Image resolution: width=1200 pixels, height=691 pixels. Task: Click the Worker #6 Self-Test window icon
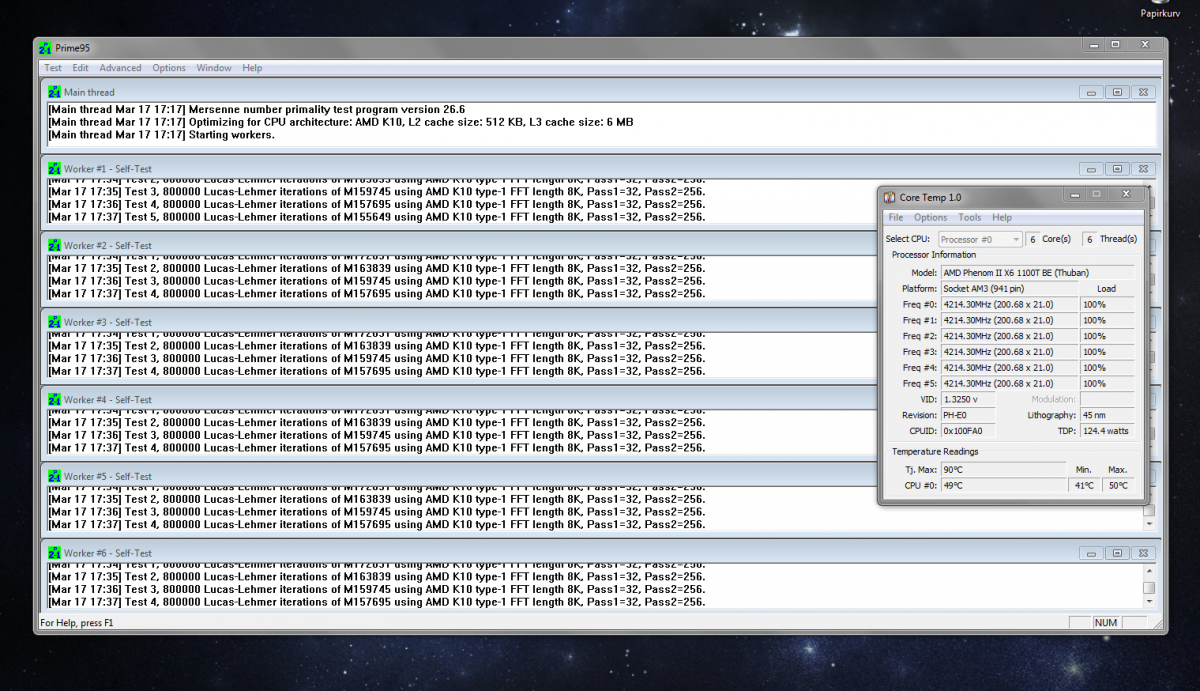tap(55, 553)
